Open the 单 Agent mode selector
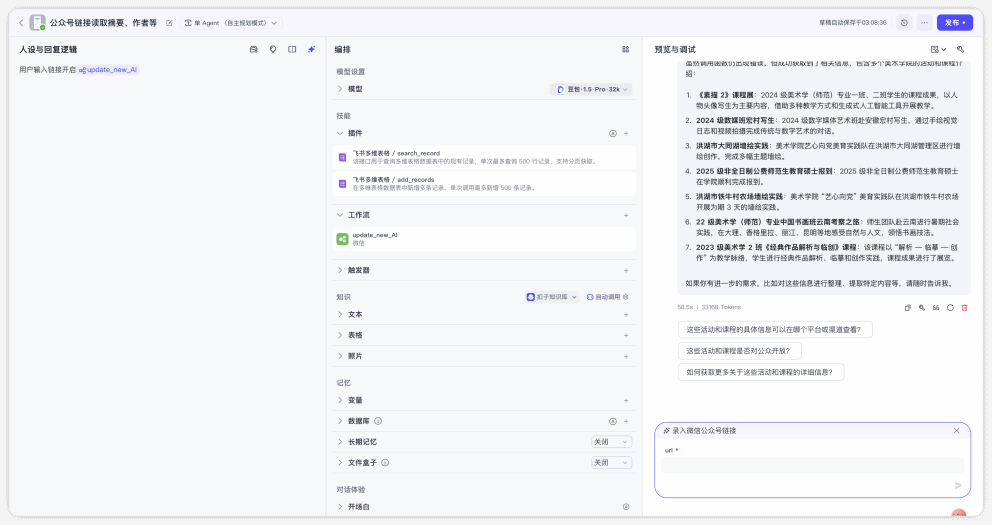This screenshot has height=525, width=992. (x=231, y=22)
